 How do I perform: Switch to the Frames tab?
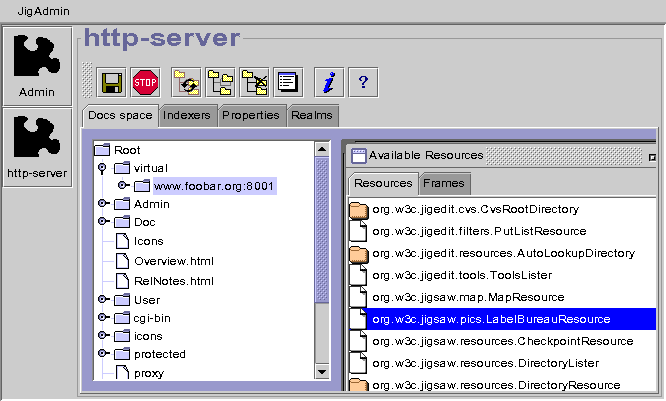pos(443,184)
